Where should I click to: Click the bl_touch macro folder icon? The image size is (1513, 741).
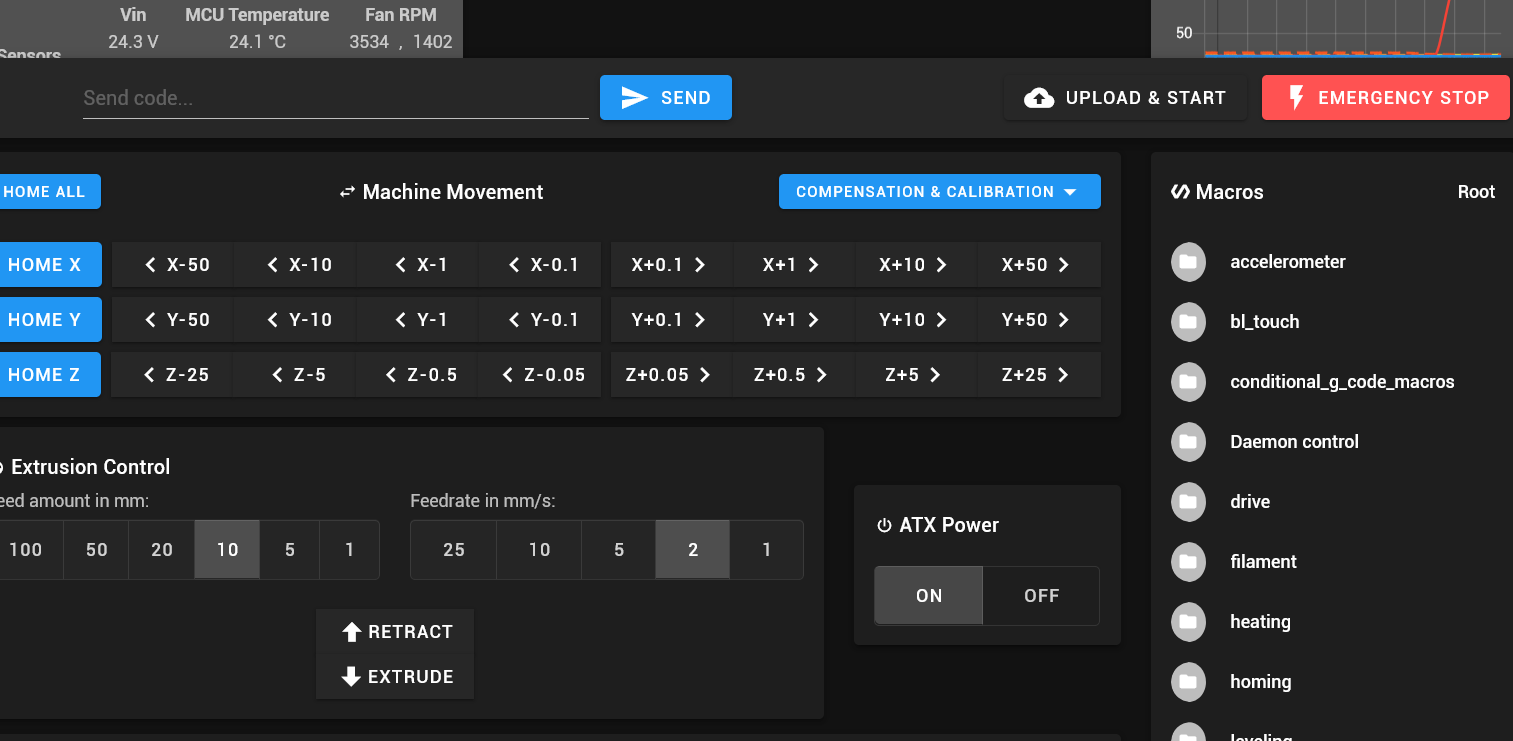coord(1188,322)
